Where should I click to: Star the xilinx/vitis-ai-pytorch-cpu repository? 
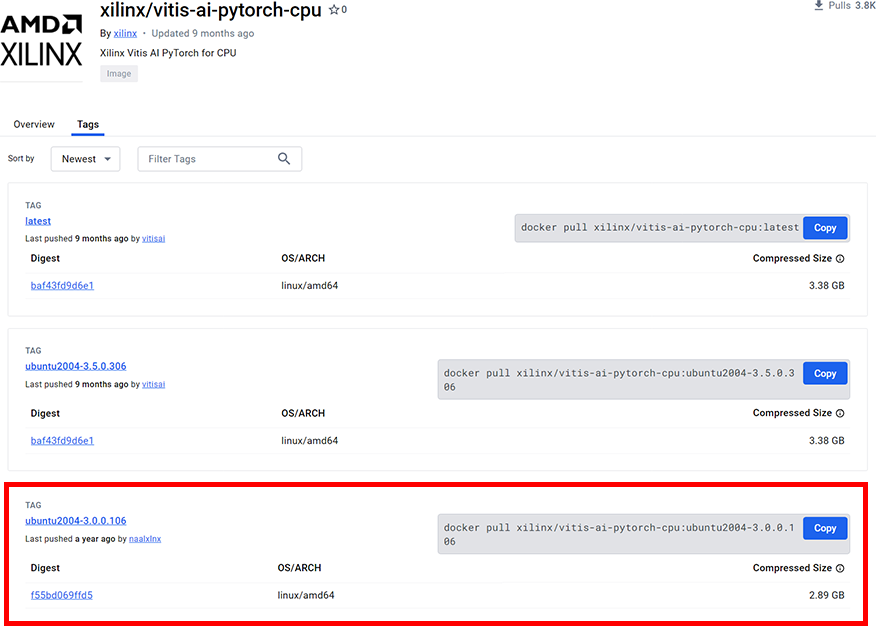click(334, 9)
